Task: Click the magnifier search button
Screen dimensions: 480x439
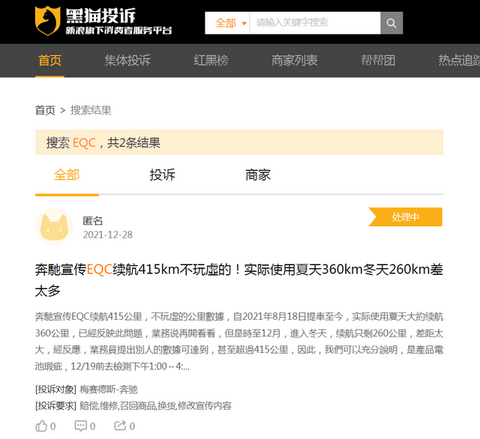Action: [x=392, y=23]
